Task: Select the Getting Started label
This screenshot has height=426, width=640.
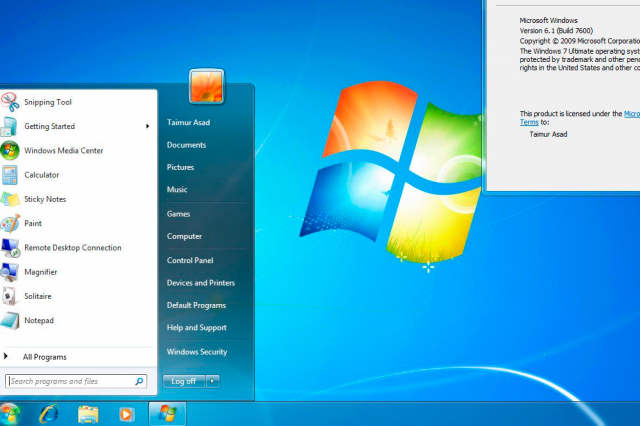Action: click(49, 126)
